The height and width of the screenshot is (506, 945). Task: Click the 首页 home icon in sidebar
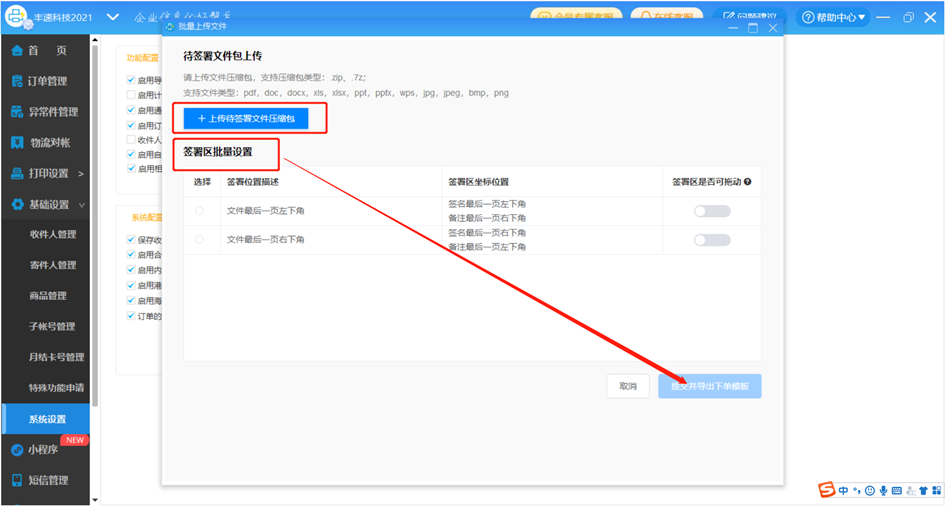coord(17,51)
